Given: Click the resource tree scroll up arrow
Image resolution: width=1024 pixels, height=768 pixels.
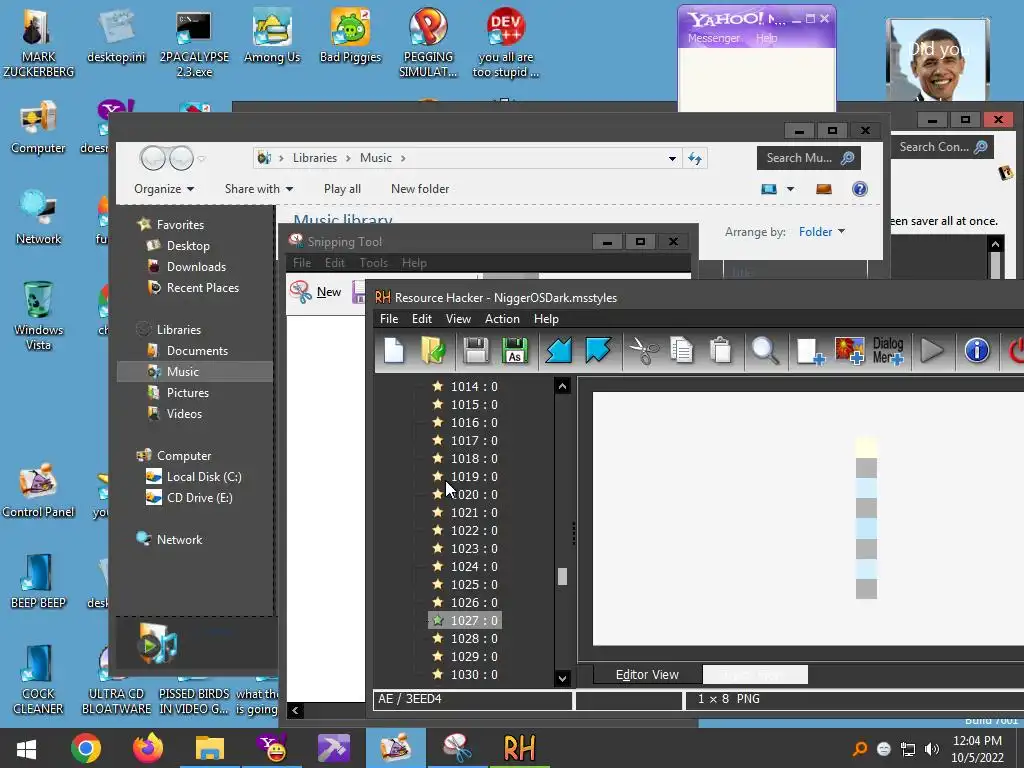Looking at the screenshot, I should pos(562,386).
